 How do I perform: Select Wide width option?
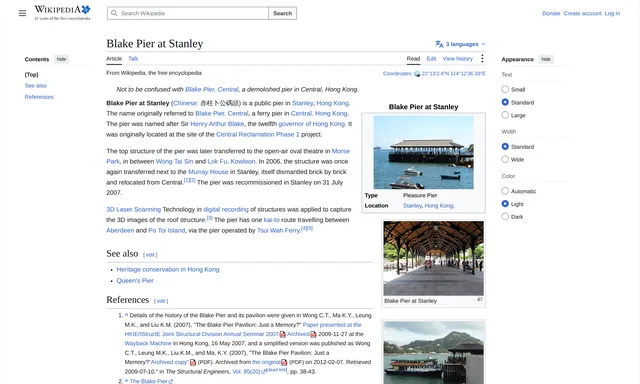pos(505,159)
